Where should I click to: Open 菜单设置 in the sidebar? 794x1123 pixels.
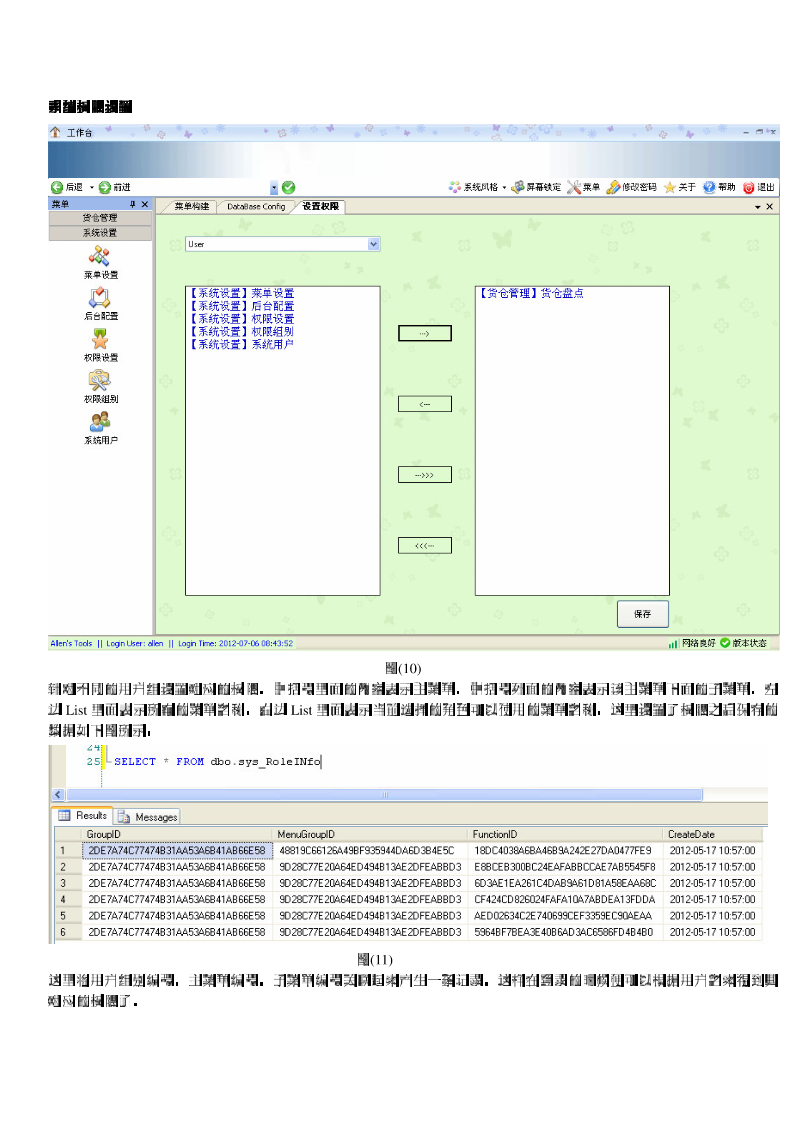pyautogui.click(x=100, y=262)
